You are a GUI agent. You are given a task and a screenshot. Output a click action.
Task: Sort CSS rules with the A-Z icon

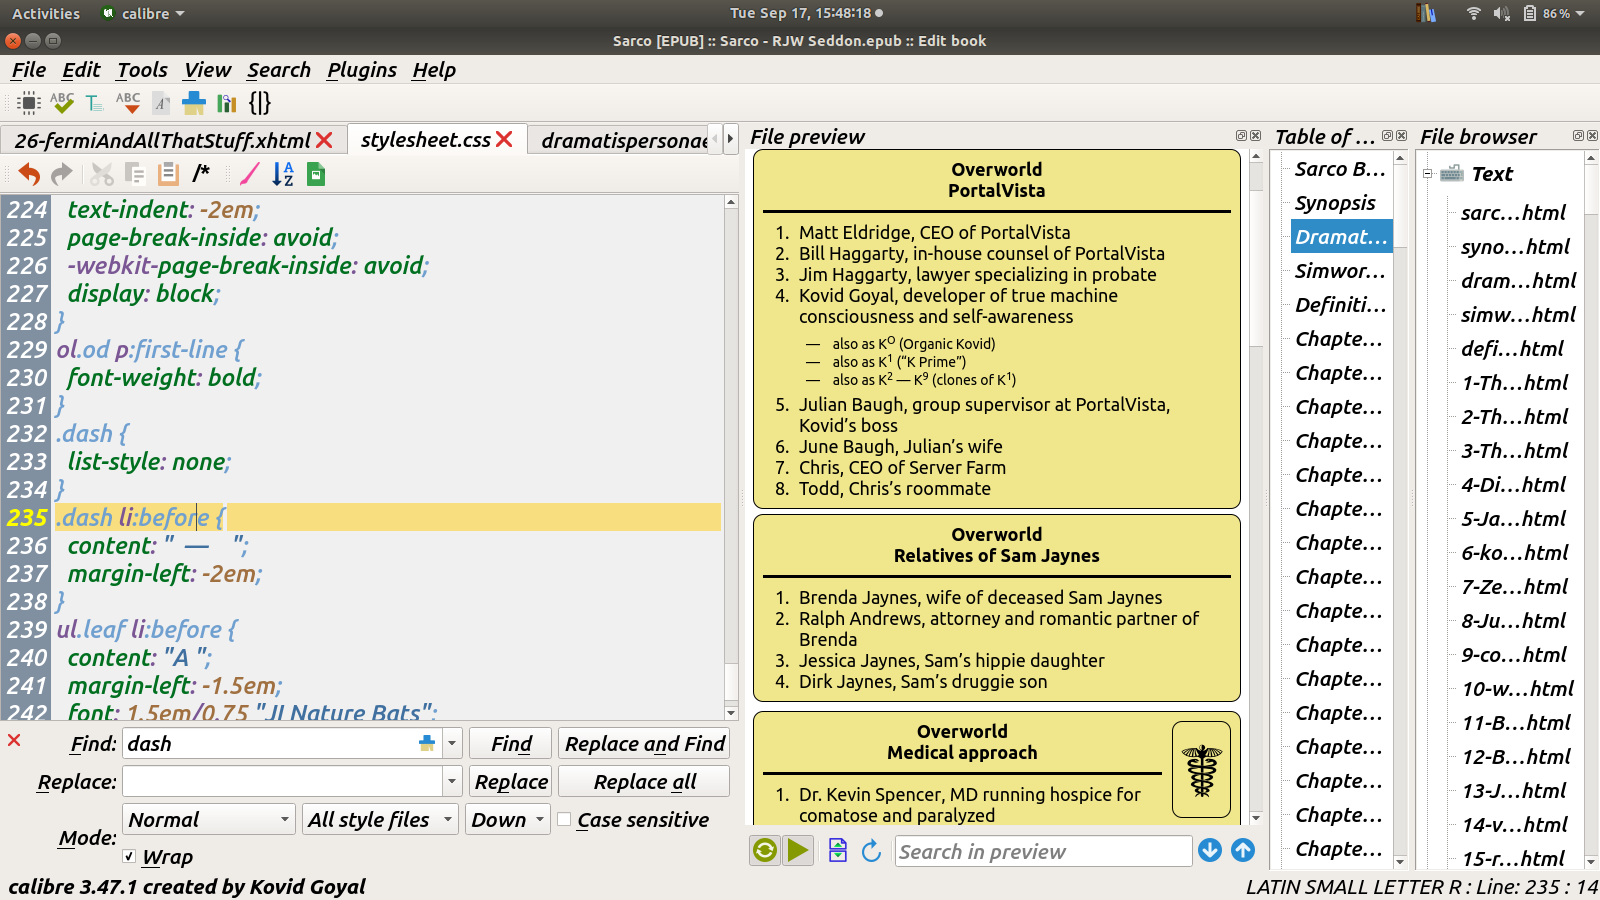point(283,174)
